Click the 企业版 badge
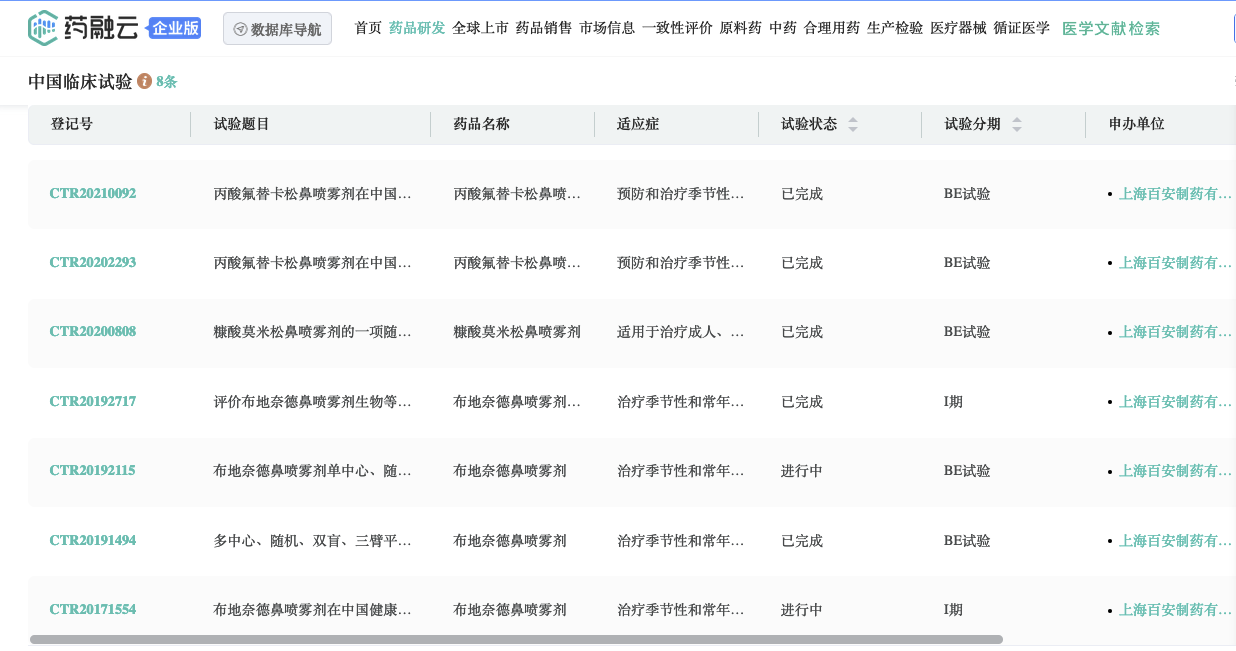Screen dimensions: 1236x651 point(175,28)
